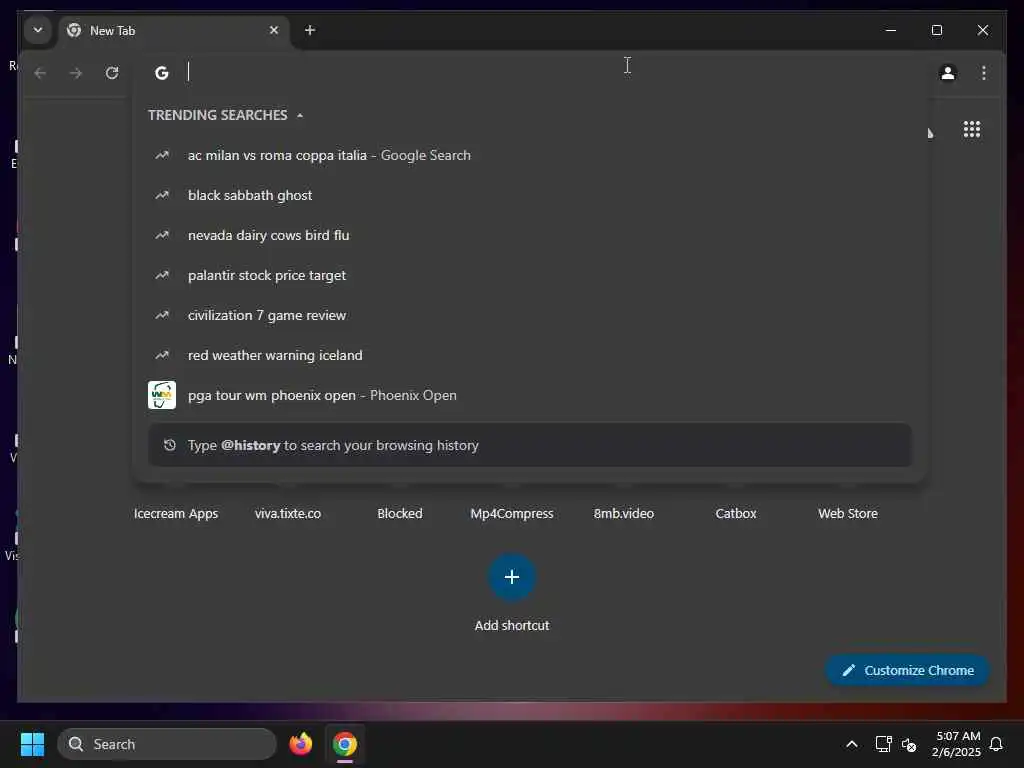Screen dimensions: 1024x768
Task: Open the tab search dropdown arrow
Action: [x=38, y=30]
